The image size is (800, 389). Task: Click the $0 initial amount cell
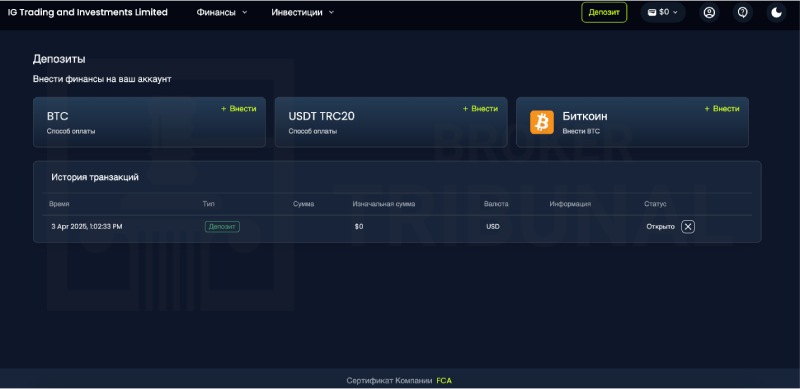(359, 227)
